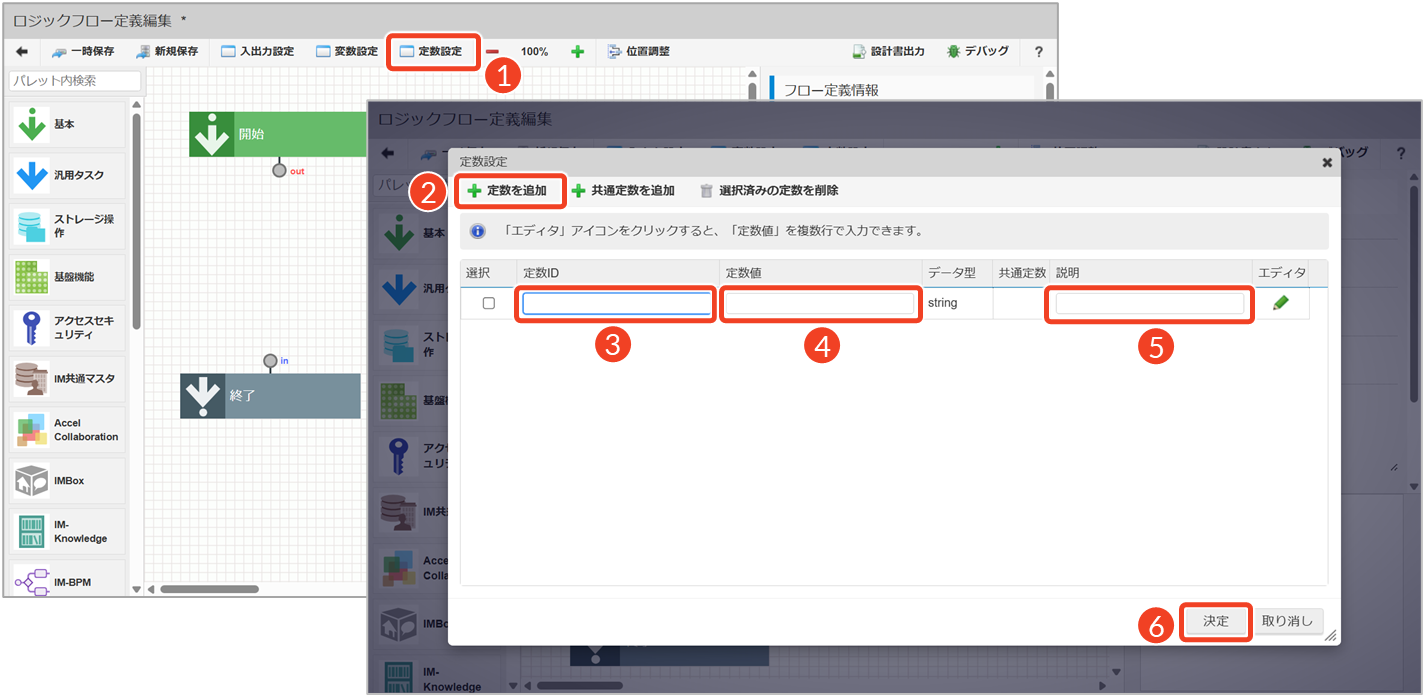Image resolution: width=1425 pixels, height=697 pixels.
Task: Expand the IM共通マスタ palette group
Action: click(x=68, y=379)
